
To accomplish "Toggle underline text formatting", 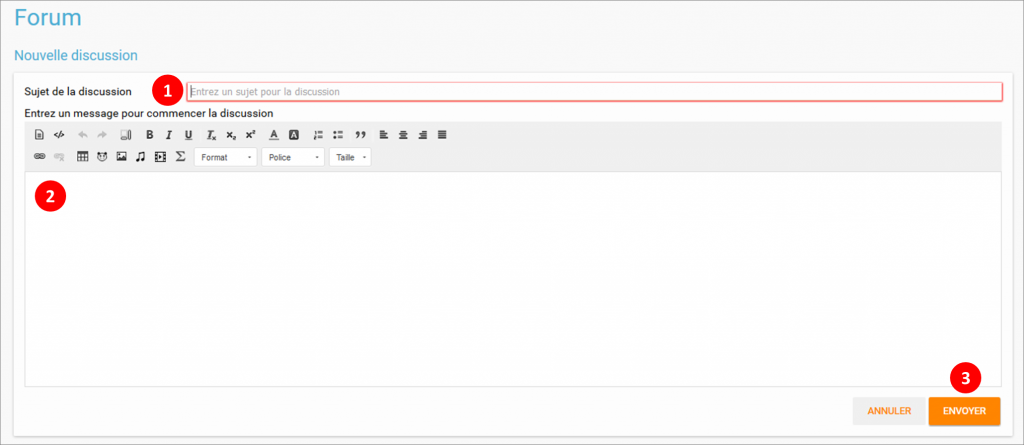I will click(x=188, y=134).
